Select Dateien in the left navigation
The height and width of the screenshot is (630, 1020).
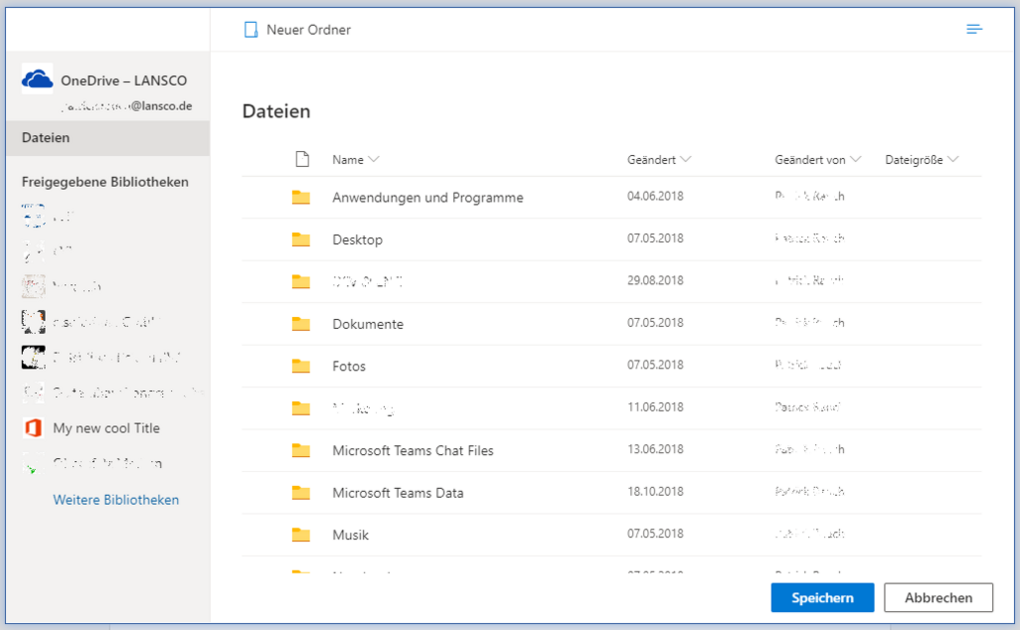point(108,137)
